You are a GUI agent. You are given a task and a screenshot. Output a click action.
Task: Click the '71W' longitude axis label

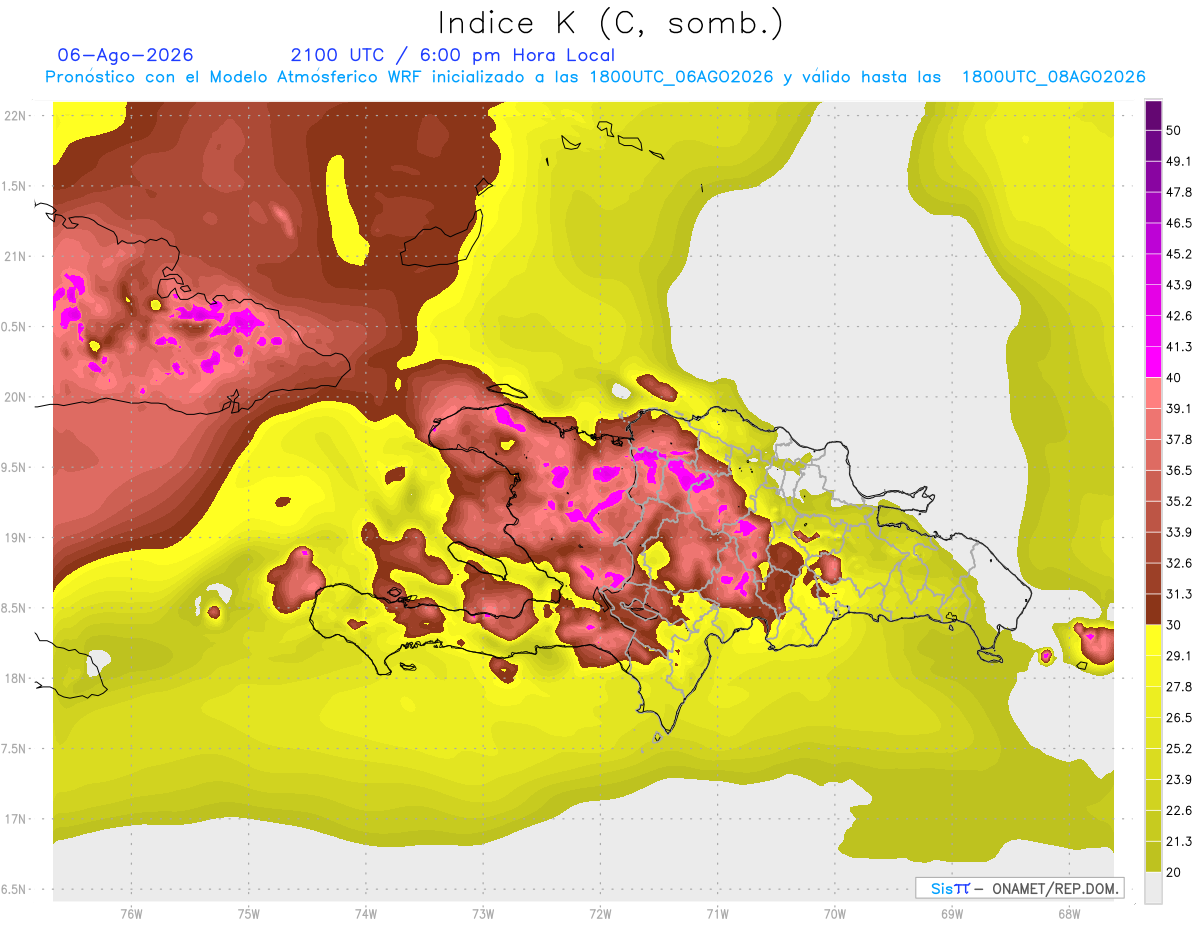pyautogui.click(x=717, y=913)
